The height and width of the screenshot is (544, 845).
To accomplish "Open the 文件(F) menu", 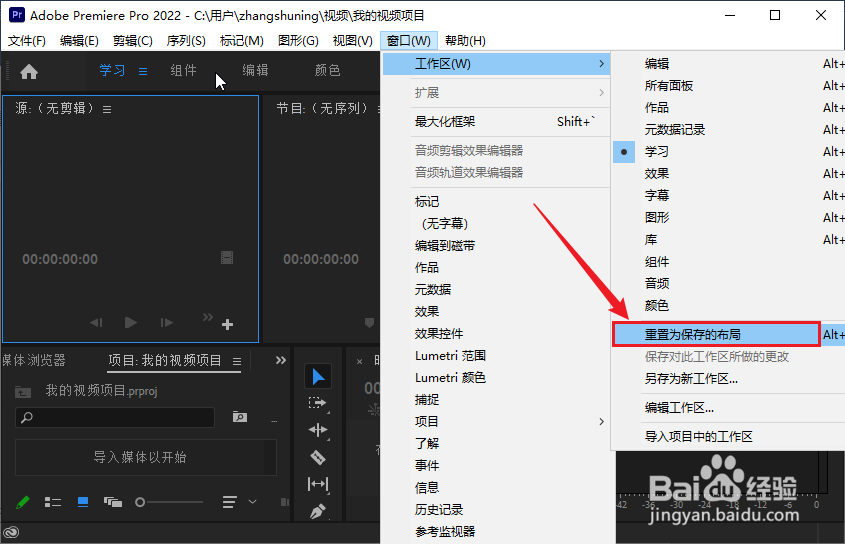I will tap(27, 41).
